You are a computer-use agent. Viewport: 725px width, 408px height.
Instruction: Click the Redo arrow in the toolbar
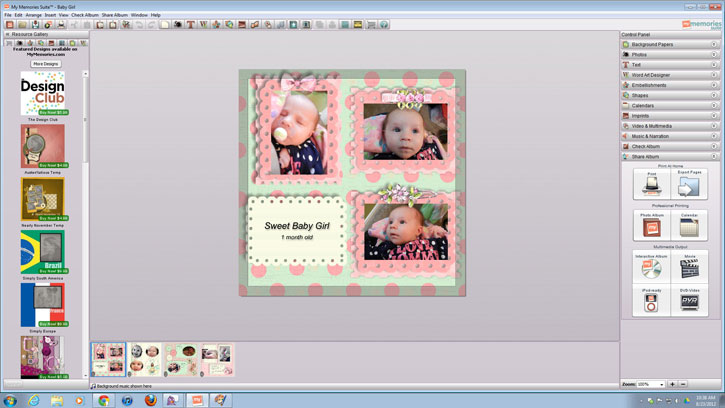(151, 25)
